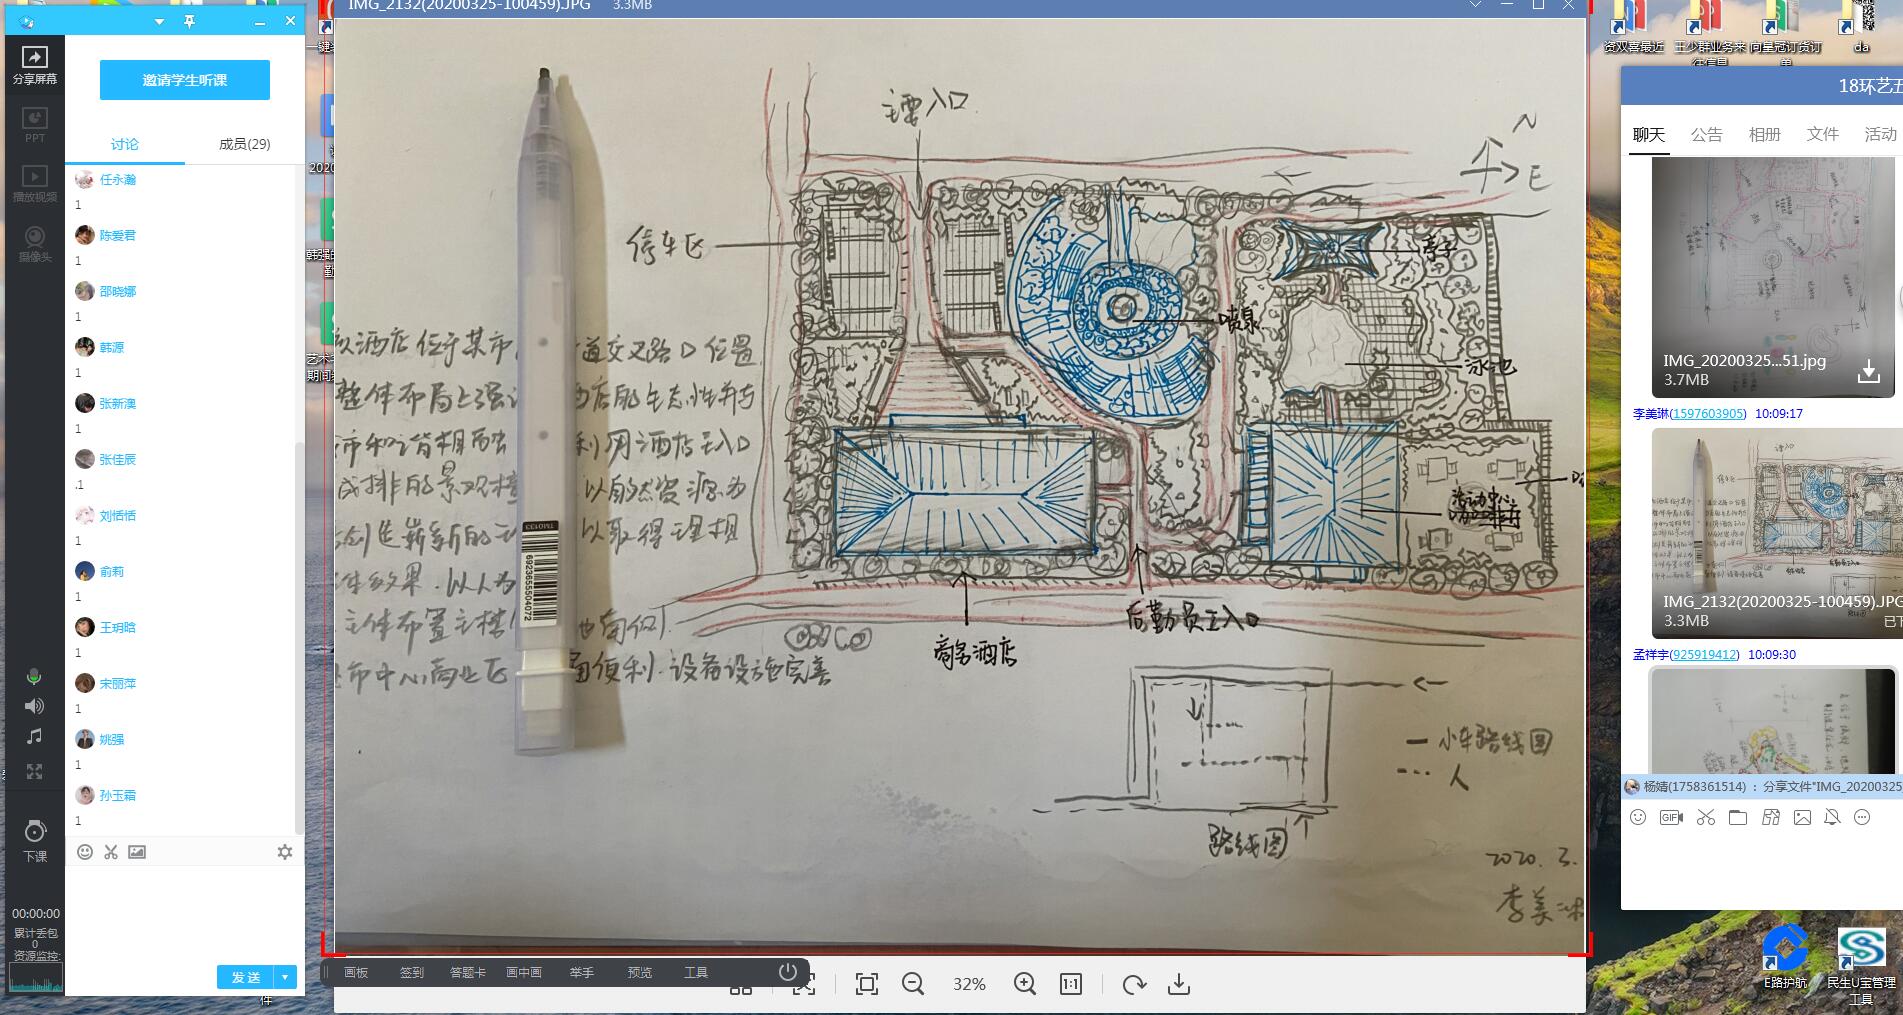Click the student name 孙玉霜
Viewport: 1903px width, 1015px height.
point(118,796)
